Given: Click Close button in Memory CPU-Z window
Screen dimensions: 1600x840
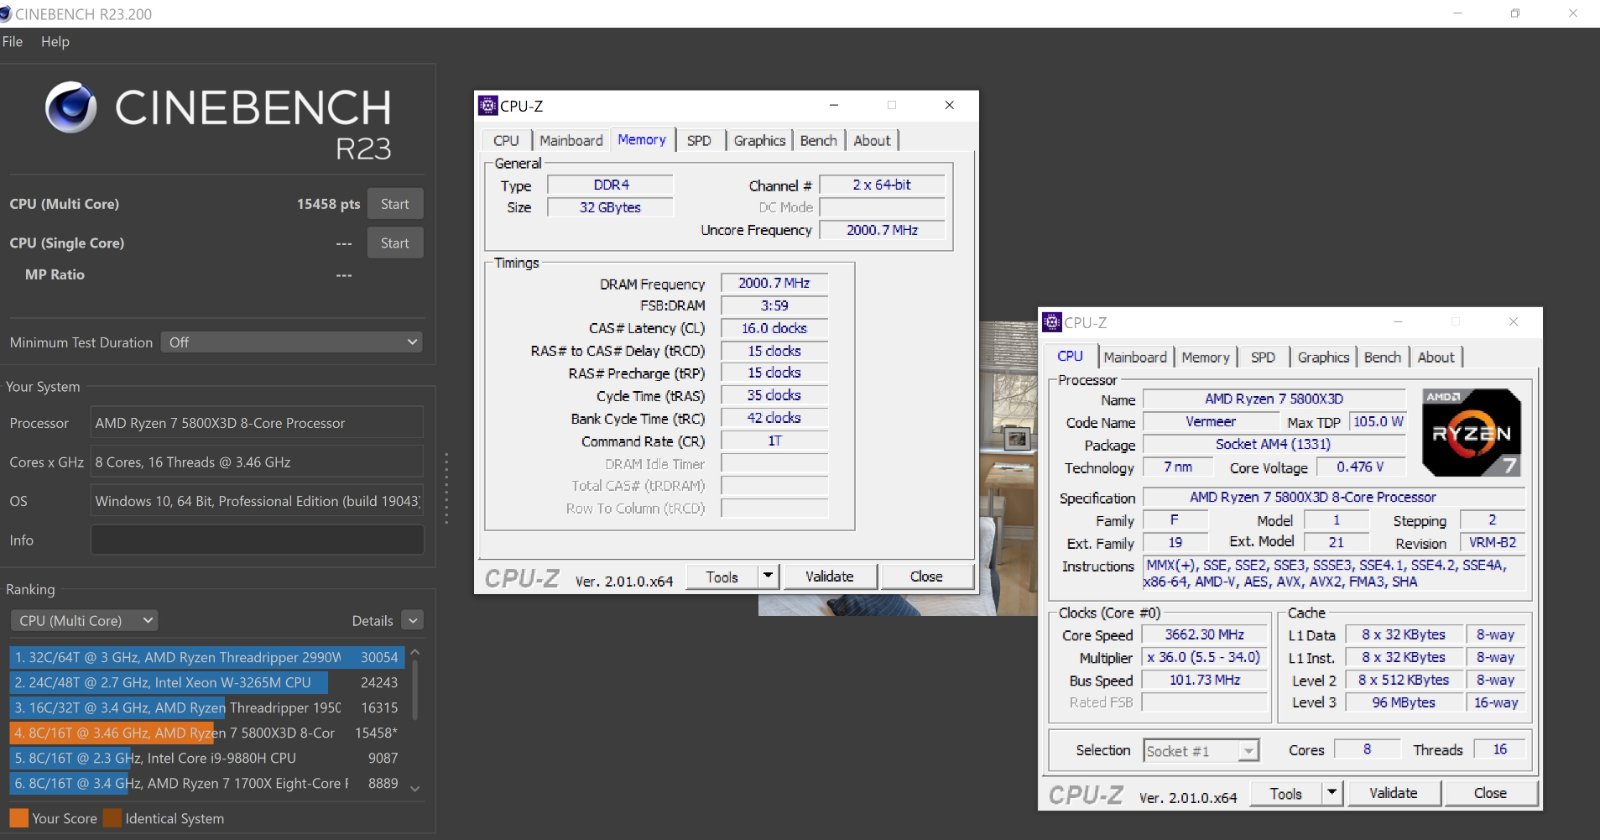Looking at the screenshot, I should (926, 577).
